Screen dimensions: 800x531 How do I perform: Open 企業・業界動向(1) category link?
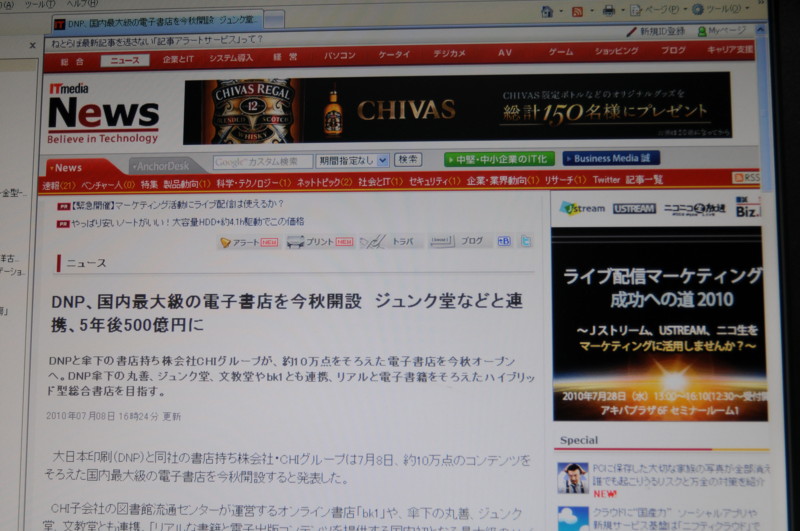coord(503,181)
